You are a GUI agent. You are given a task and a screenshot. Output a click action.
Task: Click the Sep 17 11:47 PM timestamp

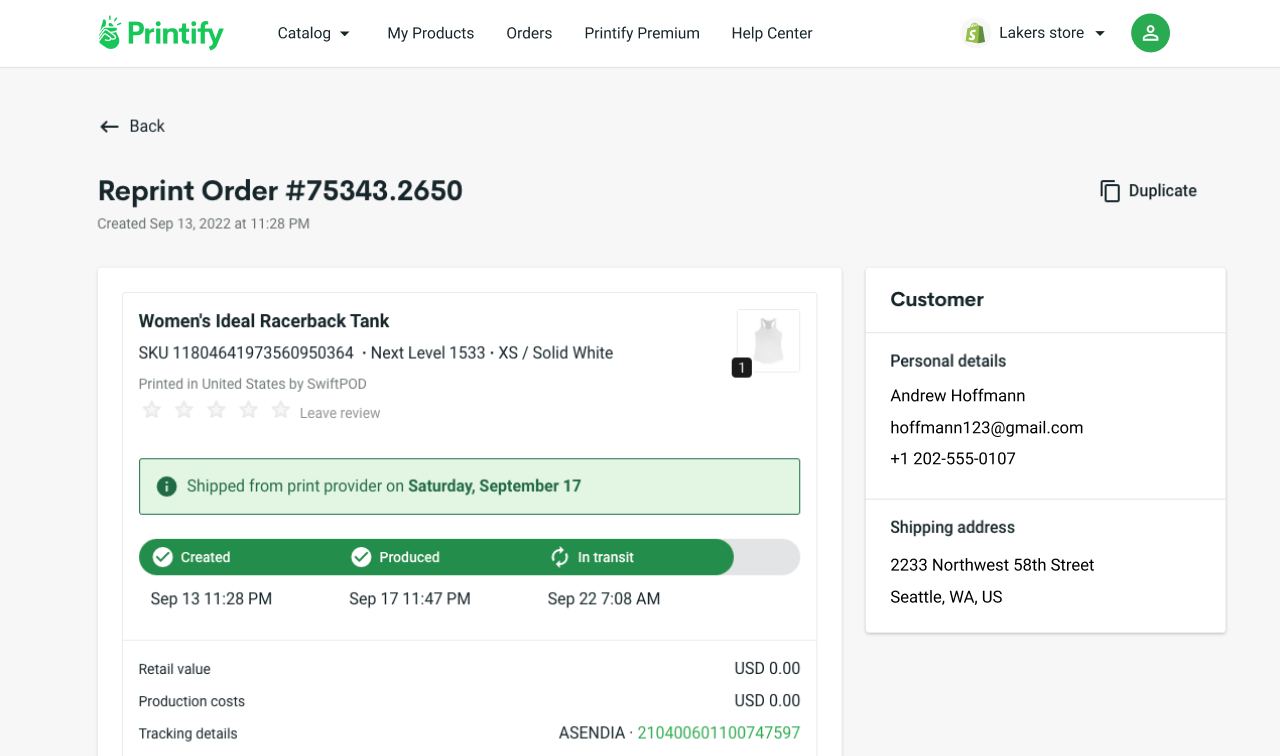pos(410,599)
